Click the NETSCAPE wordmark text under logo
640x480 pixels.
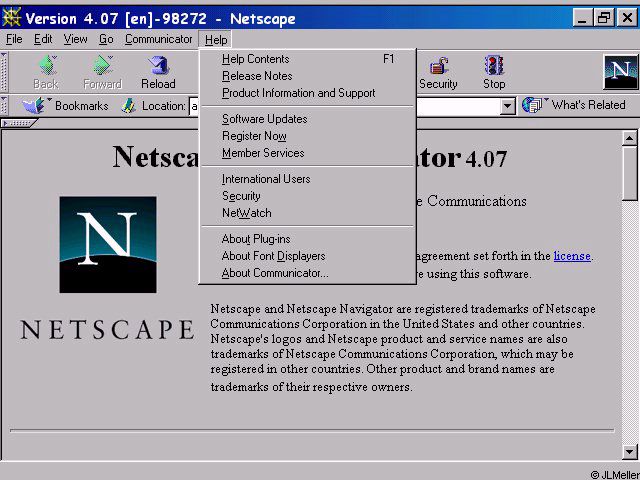(x=108, y=330)
